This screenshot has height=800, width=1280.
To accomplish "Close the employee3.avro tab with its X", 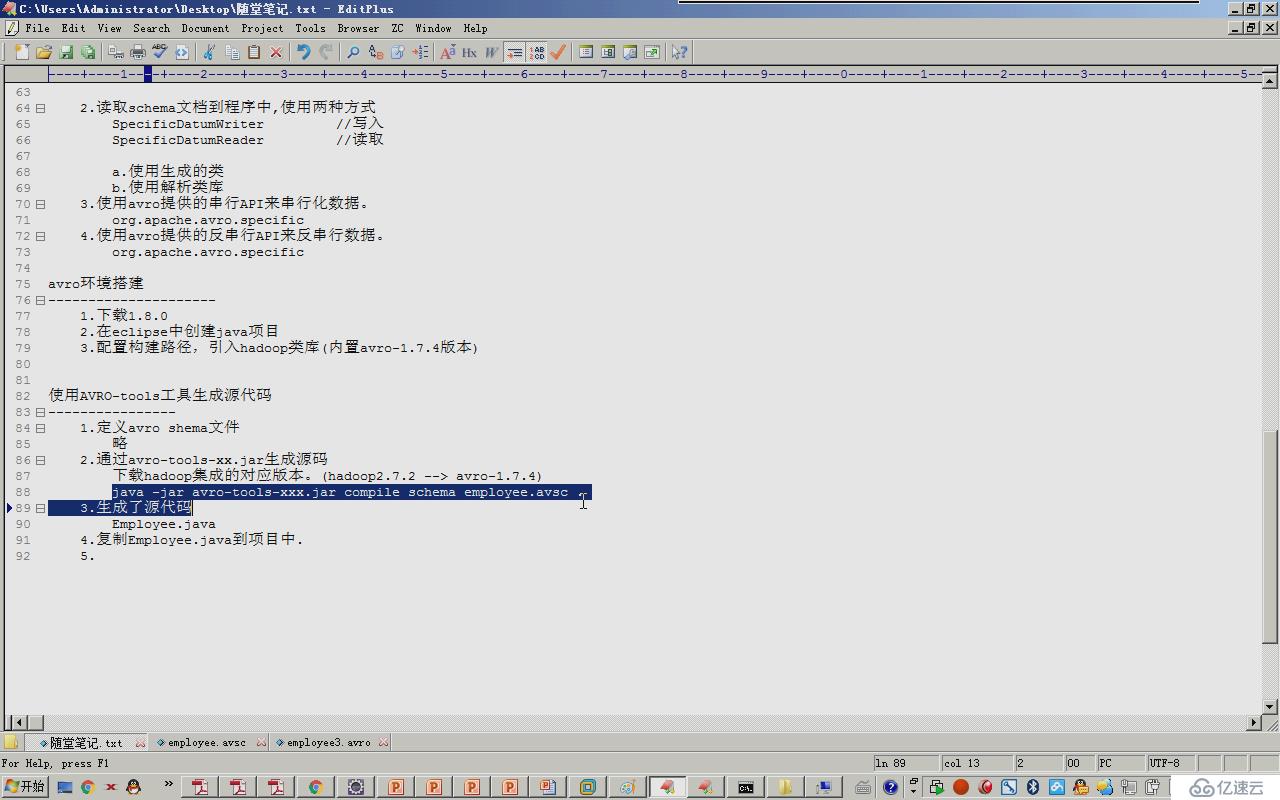I will 384,743.
